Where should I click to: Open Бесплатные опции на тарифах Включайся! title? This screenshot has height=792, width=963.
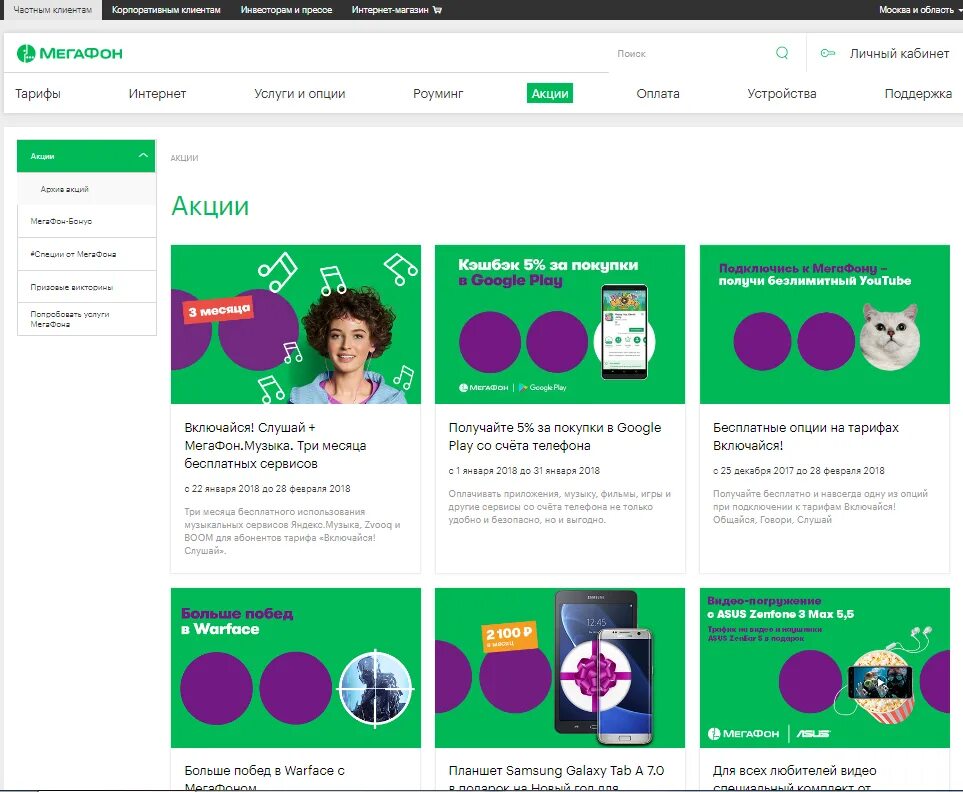tap(806, 437)
